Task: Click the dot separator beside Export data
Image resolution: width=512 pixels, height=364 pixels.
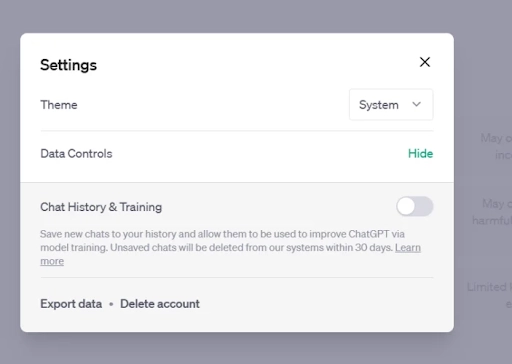Action: click(x=111, y=304)
